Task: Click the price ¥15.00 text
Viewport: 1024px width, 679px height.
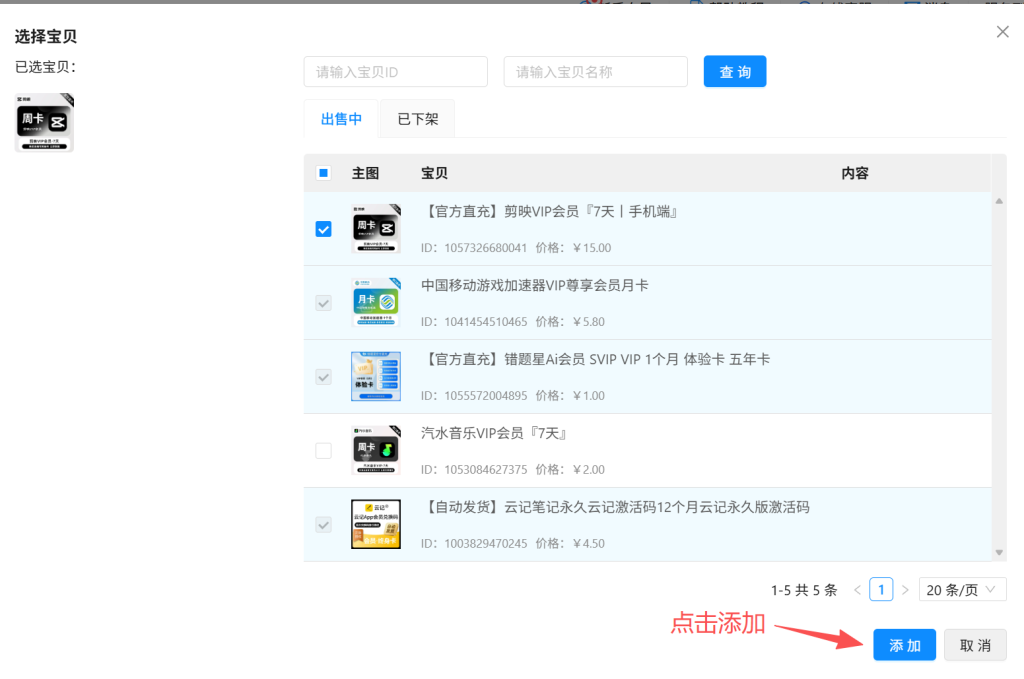Action: pyautogui.click(x=592, y=248)
